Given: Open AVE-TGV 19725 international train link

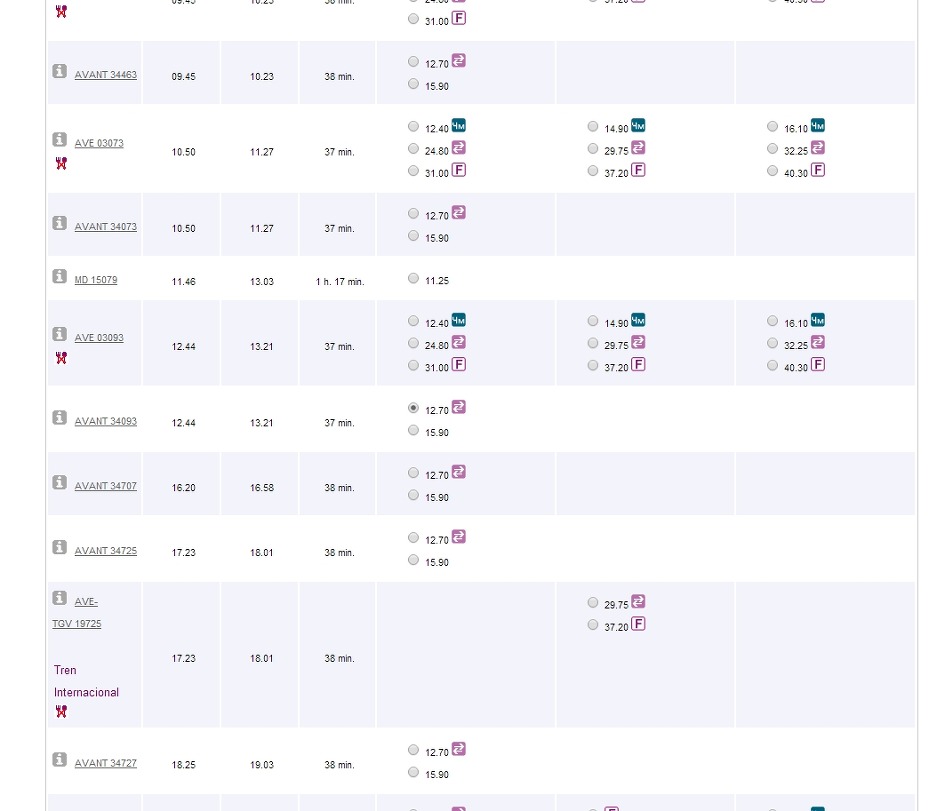Looking at the screenshot, I should [x=77, y=613].
